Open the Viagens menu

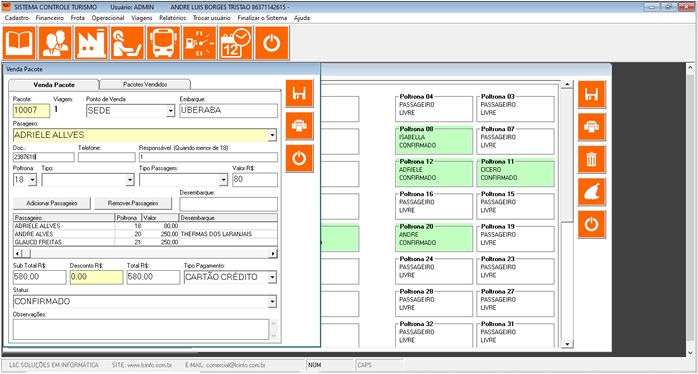(x=142, y=18)
